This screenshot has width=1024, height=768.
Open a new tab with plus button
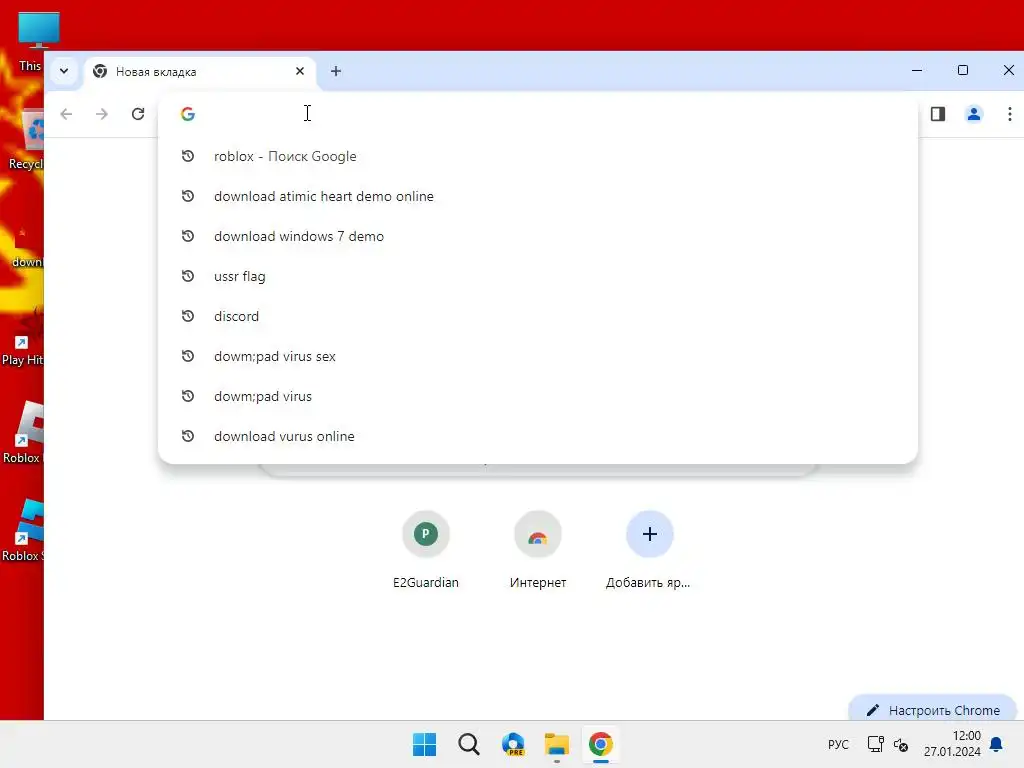click(336, 71)
